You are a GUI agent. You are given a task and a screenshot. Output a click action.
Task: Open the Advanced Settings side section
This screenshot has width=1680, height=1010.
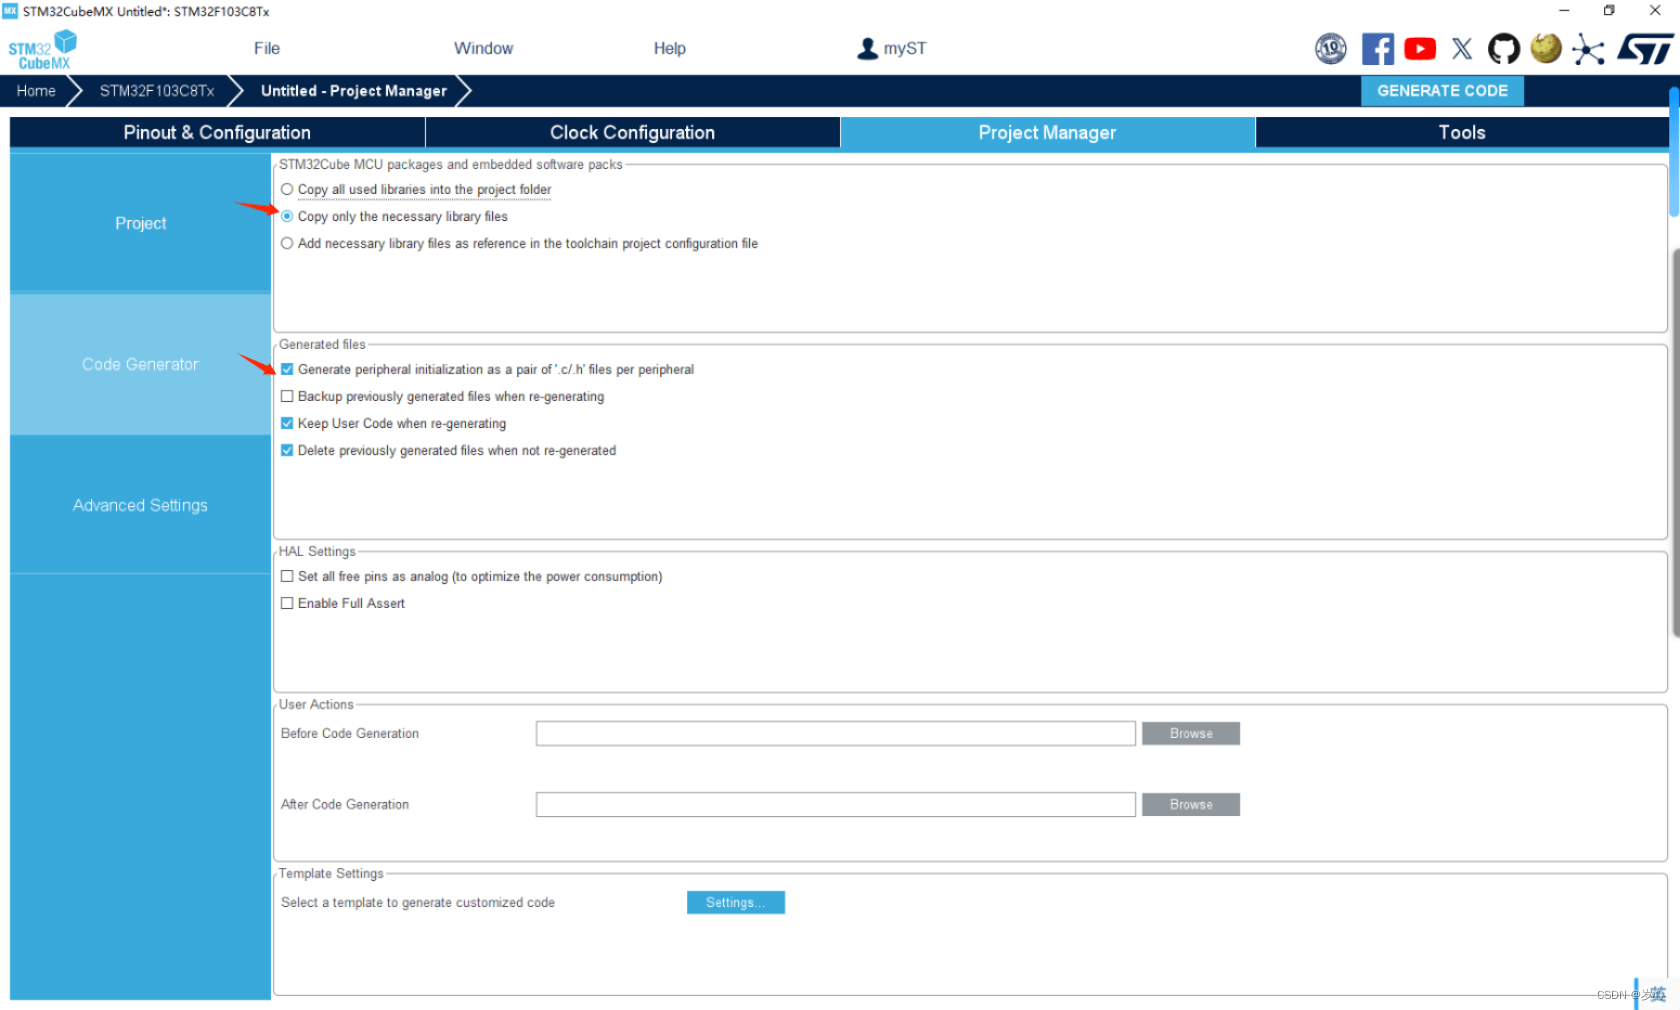point(140,505)
